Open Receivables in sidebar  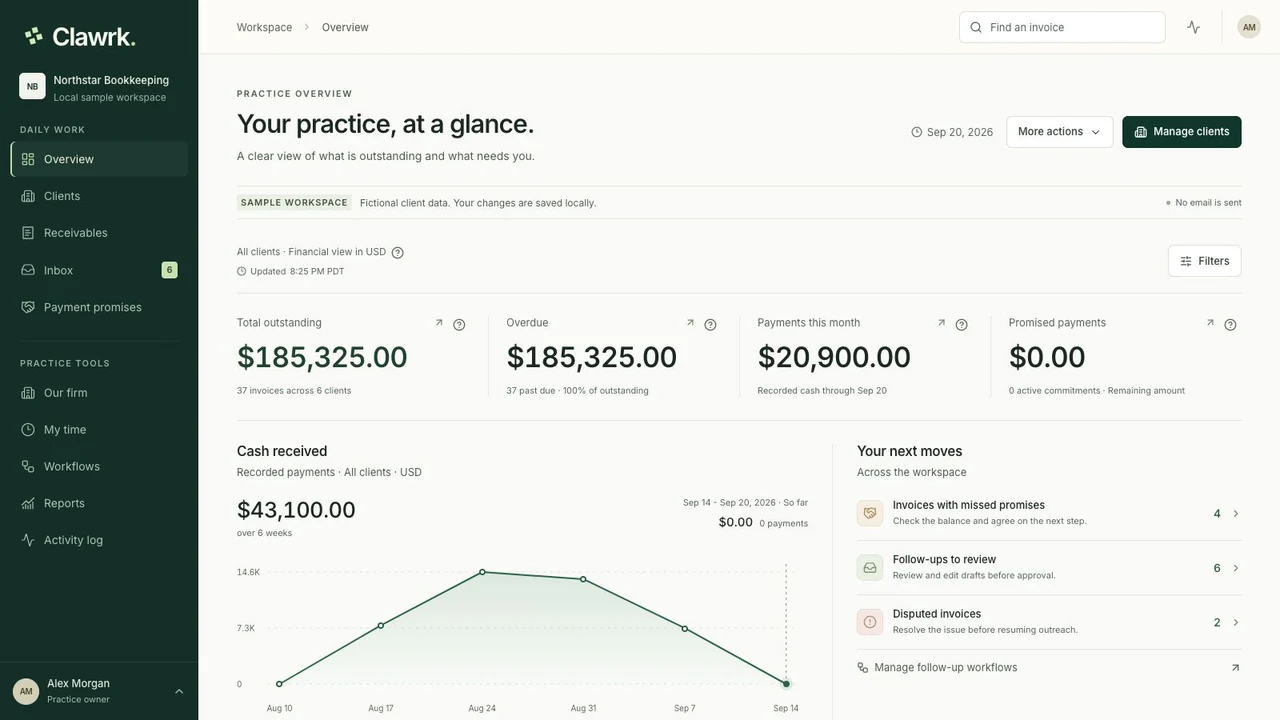coord(99,233)
